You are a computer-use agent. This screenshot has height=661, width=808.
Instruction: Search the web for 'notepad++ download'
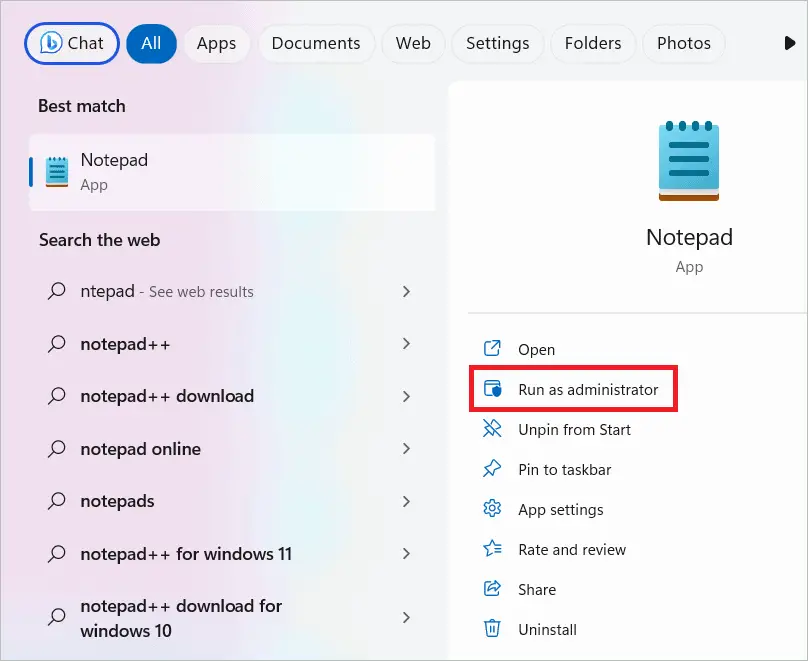click(167, 396)
